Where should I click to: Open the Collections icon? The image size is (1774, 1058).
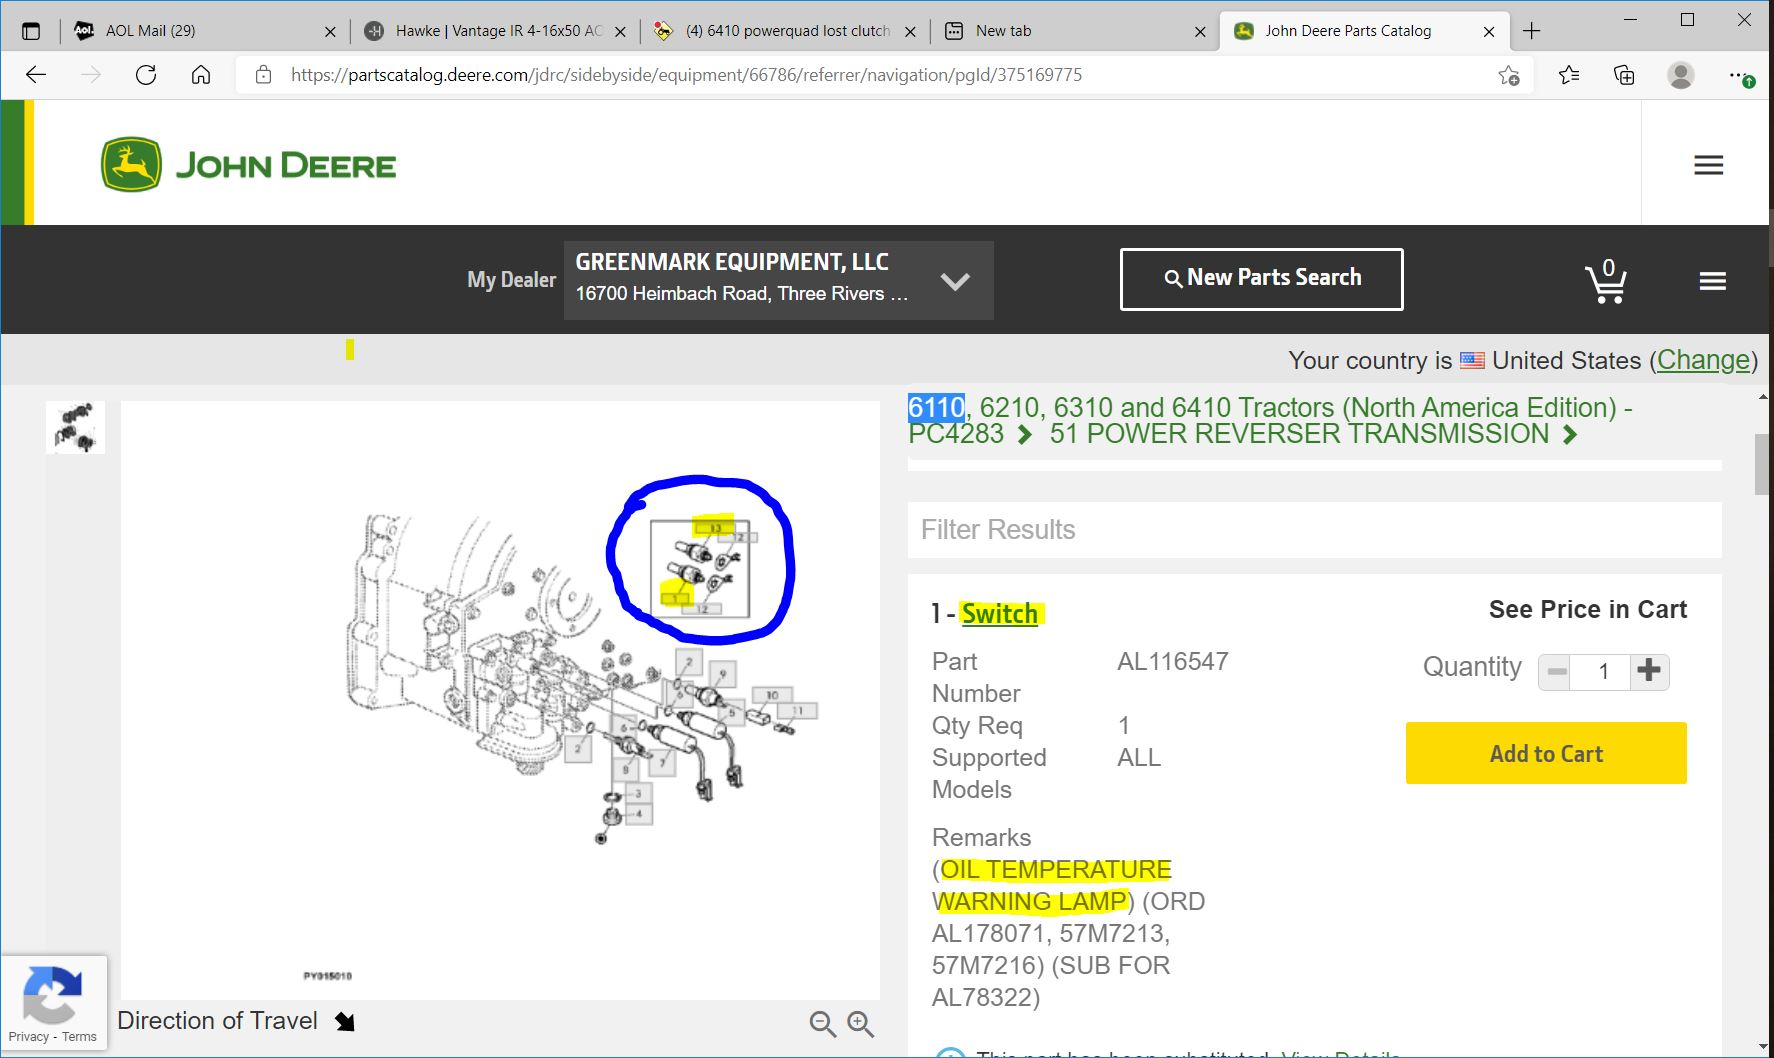point(1624,75)
